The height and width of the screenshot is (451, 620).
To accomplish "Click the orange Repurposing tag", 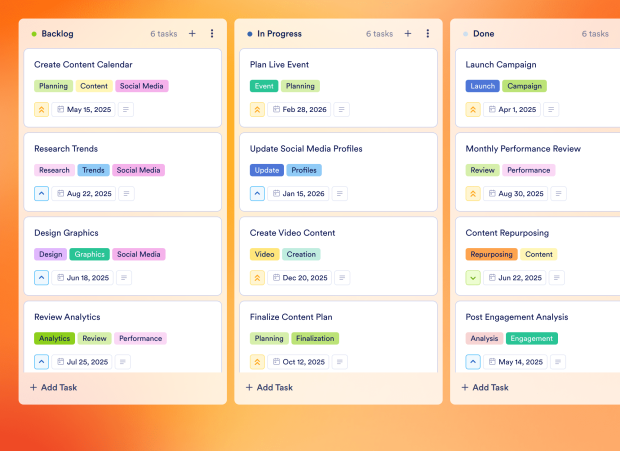I will 491,254.
